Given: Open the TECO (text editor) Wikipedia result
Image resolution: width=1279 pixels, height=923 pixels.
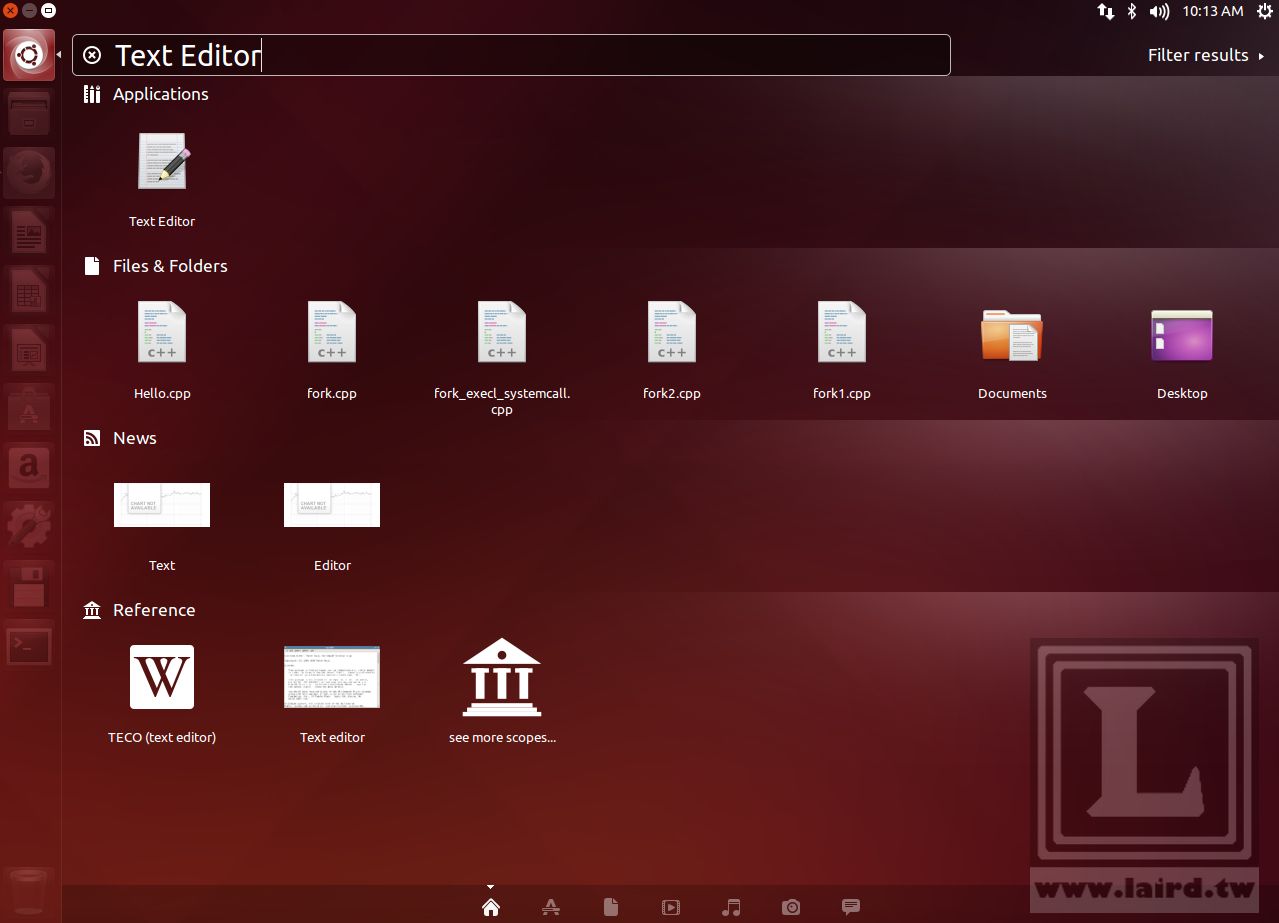Looking at the screenshot, I should [162, 677].
